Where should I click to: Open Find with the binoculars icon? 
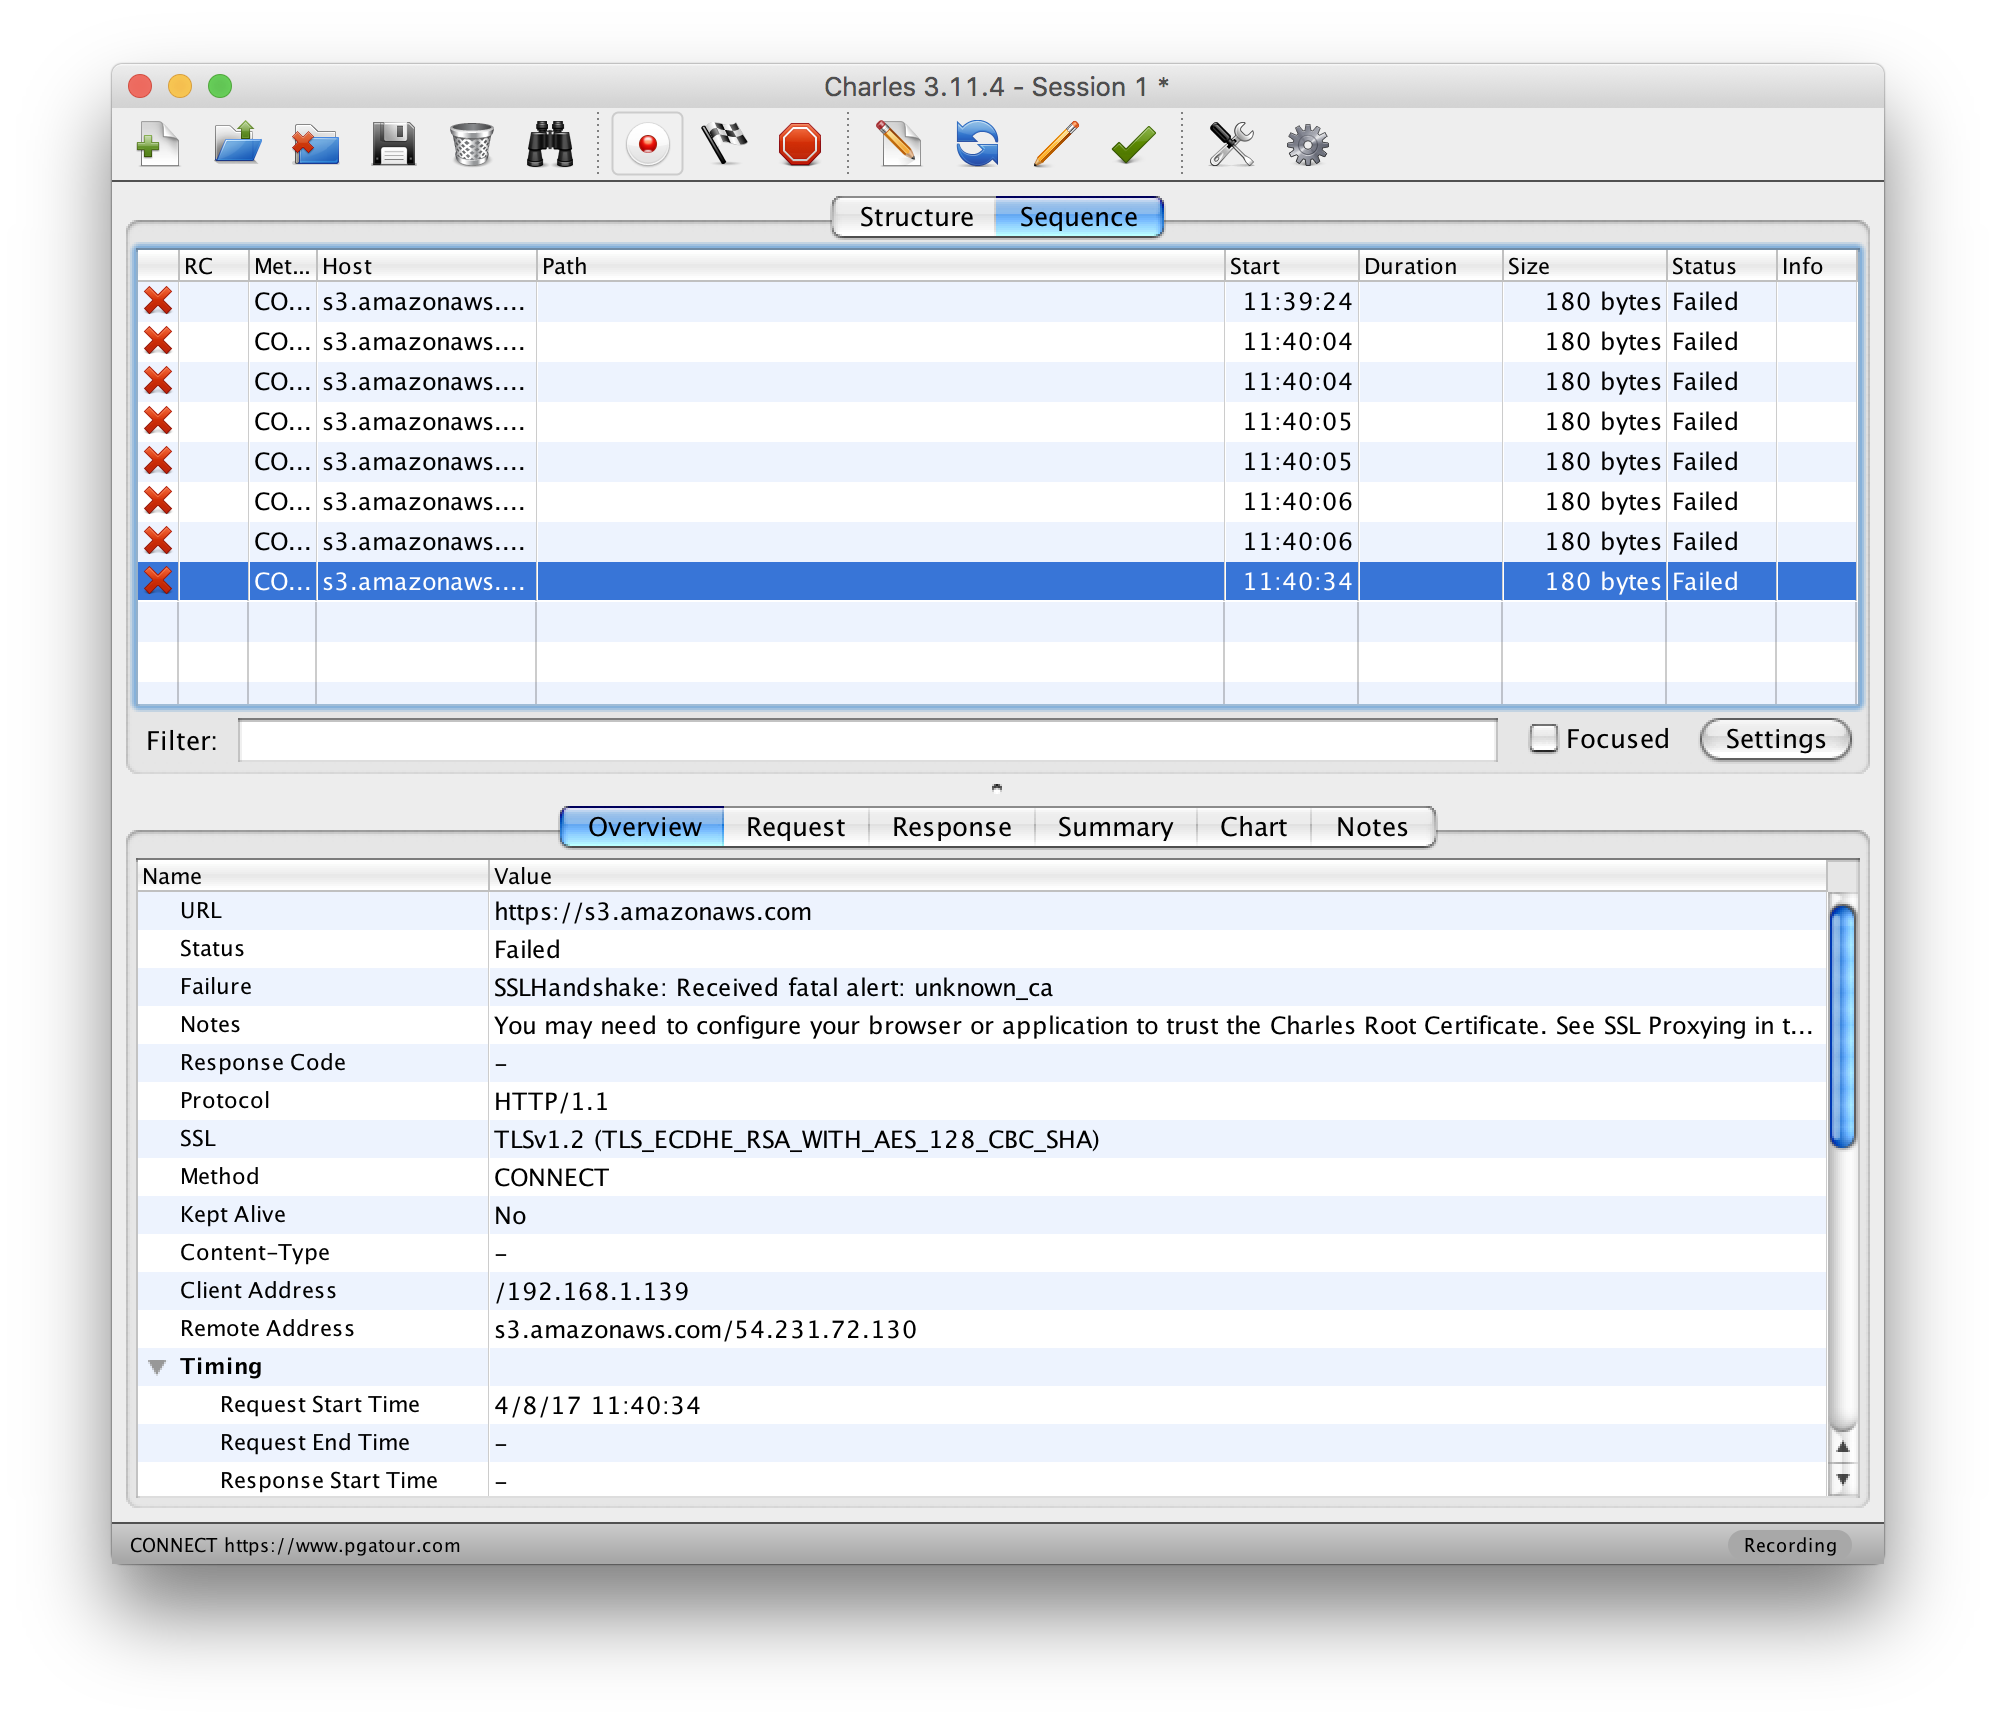point(550,145)
